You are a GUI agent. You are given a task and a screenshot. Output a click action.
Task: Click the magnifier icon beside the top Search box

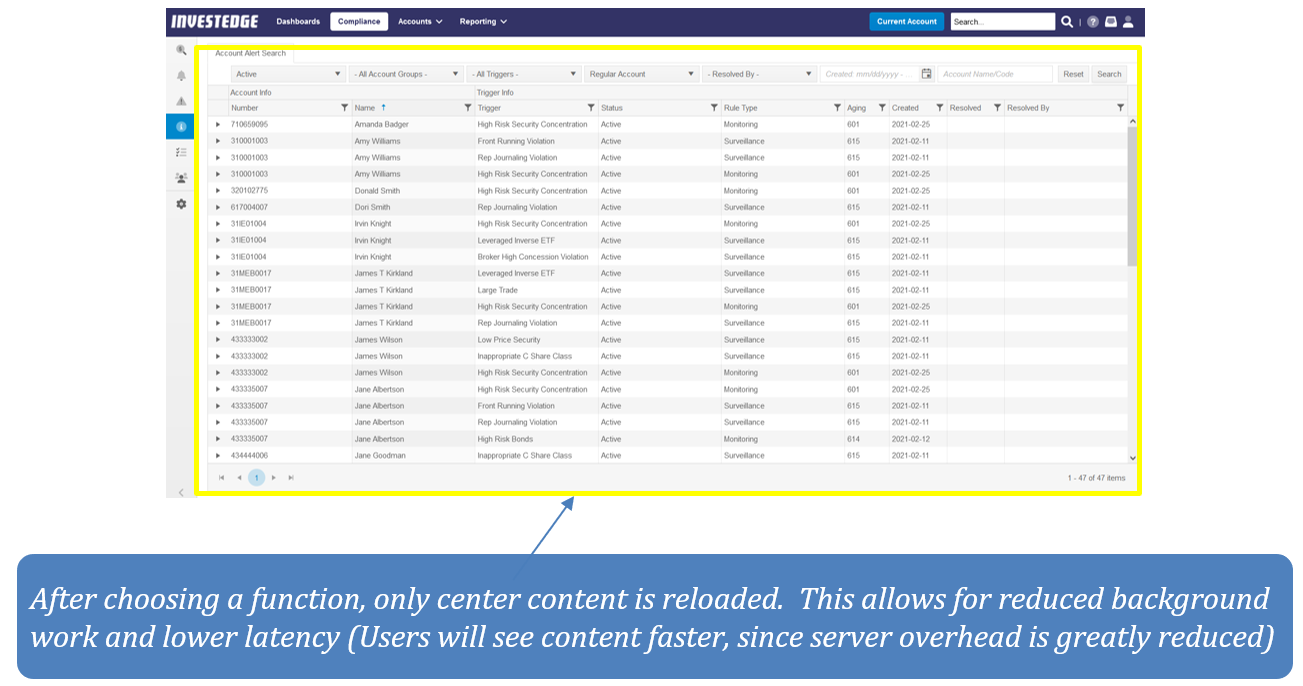1067,21
